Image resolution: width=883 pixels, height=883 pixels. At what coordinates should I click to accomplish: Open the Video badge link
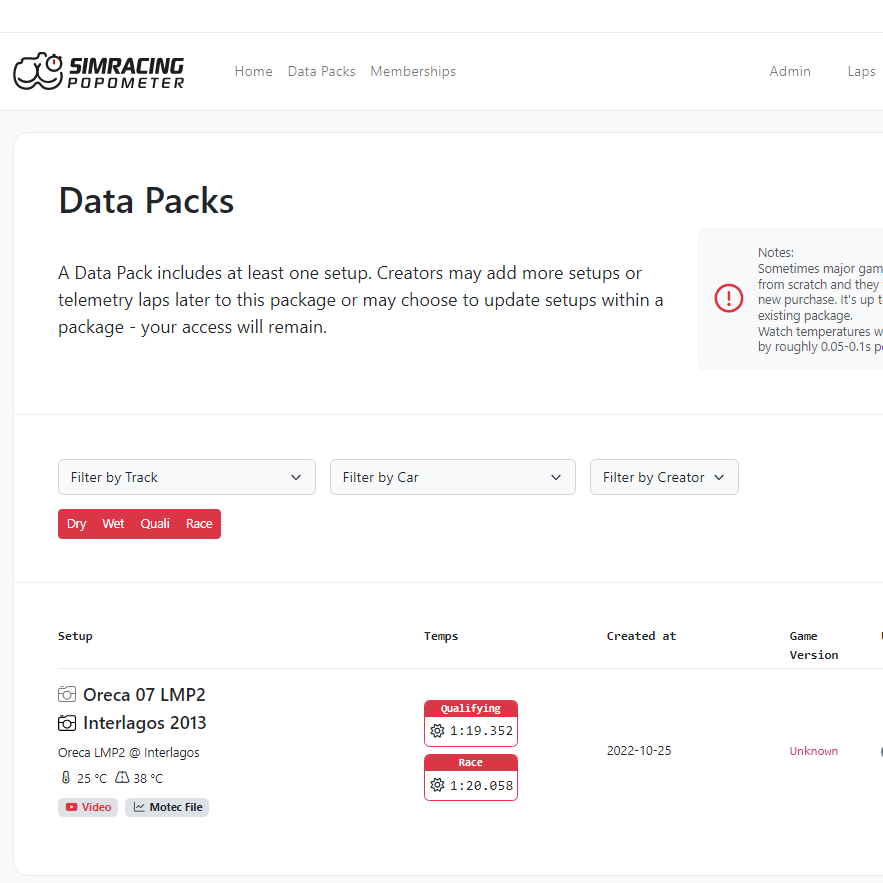(x=88, y=807)
